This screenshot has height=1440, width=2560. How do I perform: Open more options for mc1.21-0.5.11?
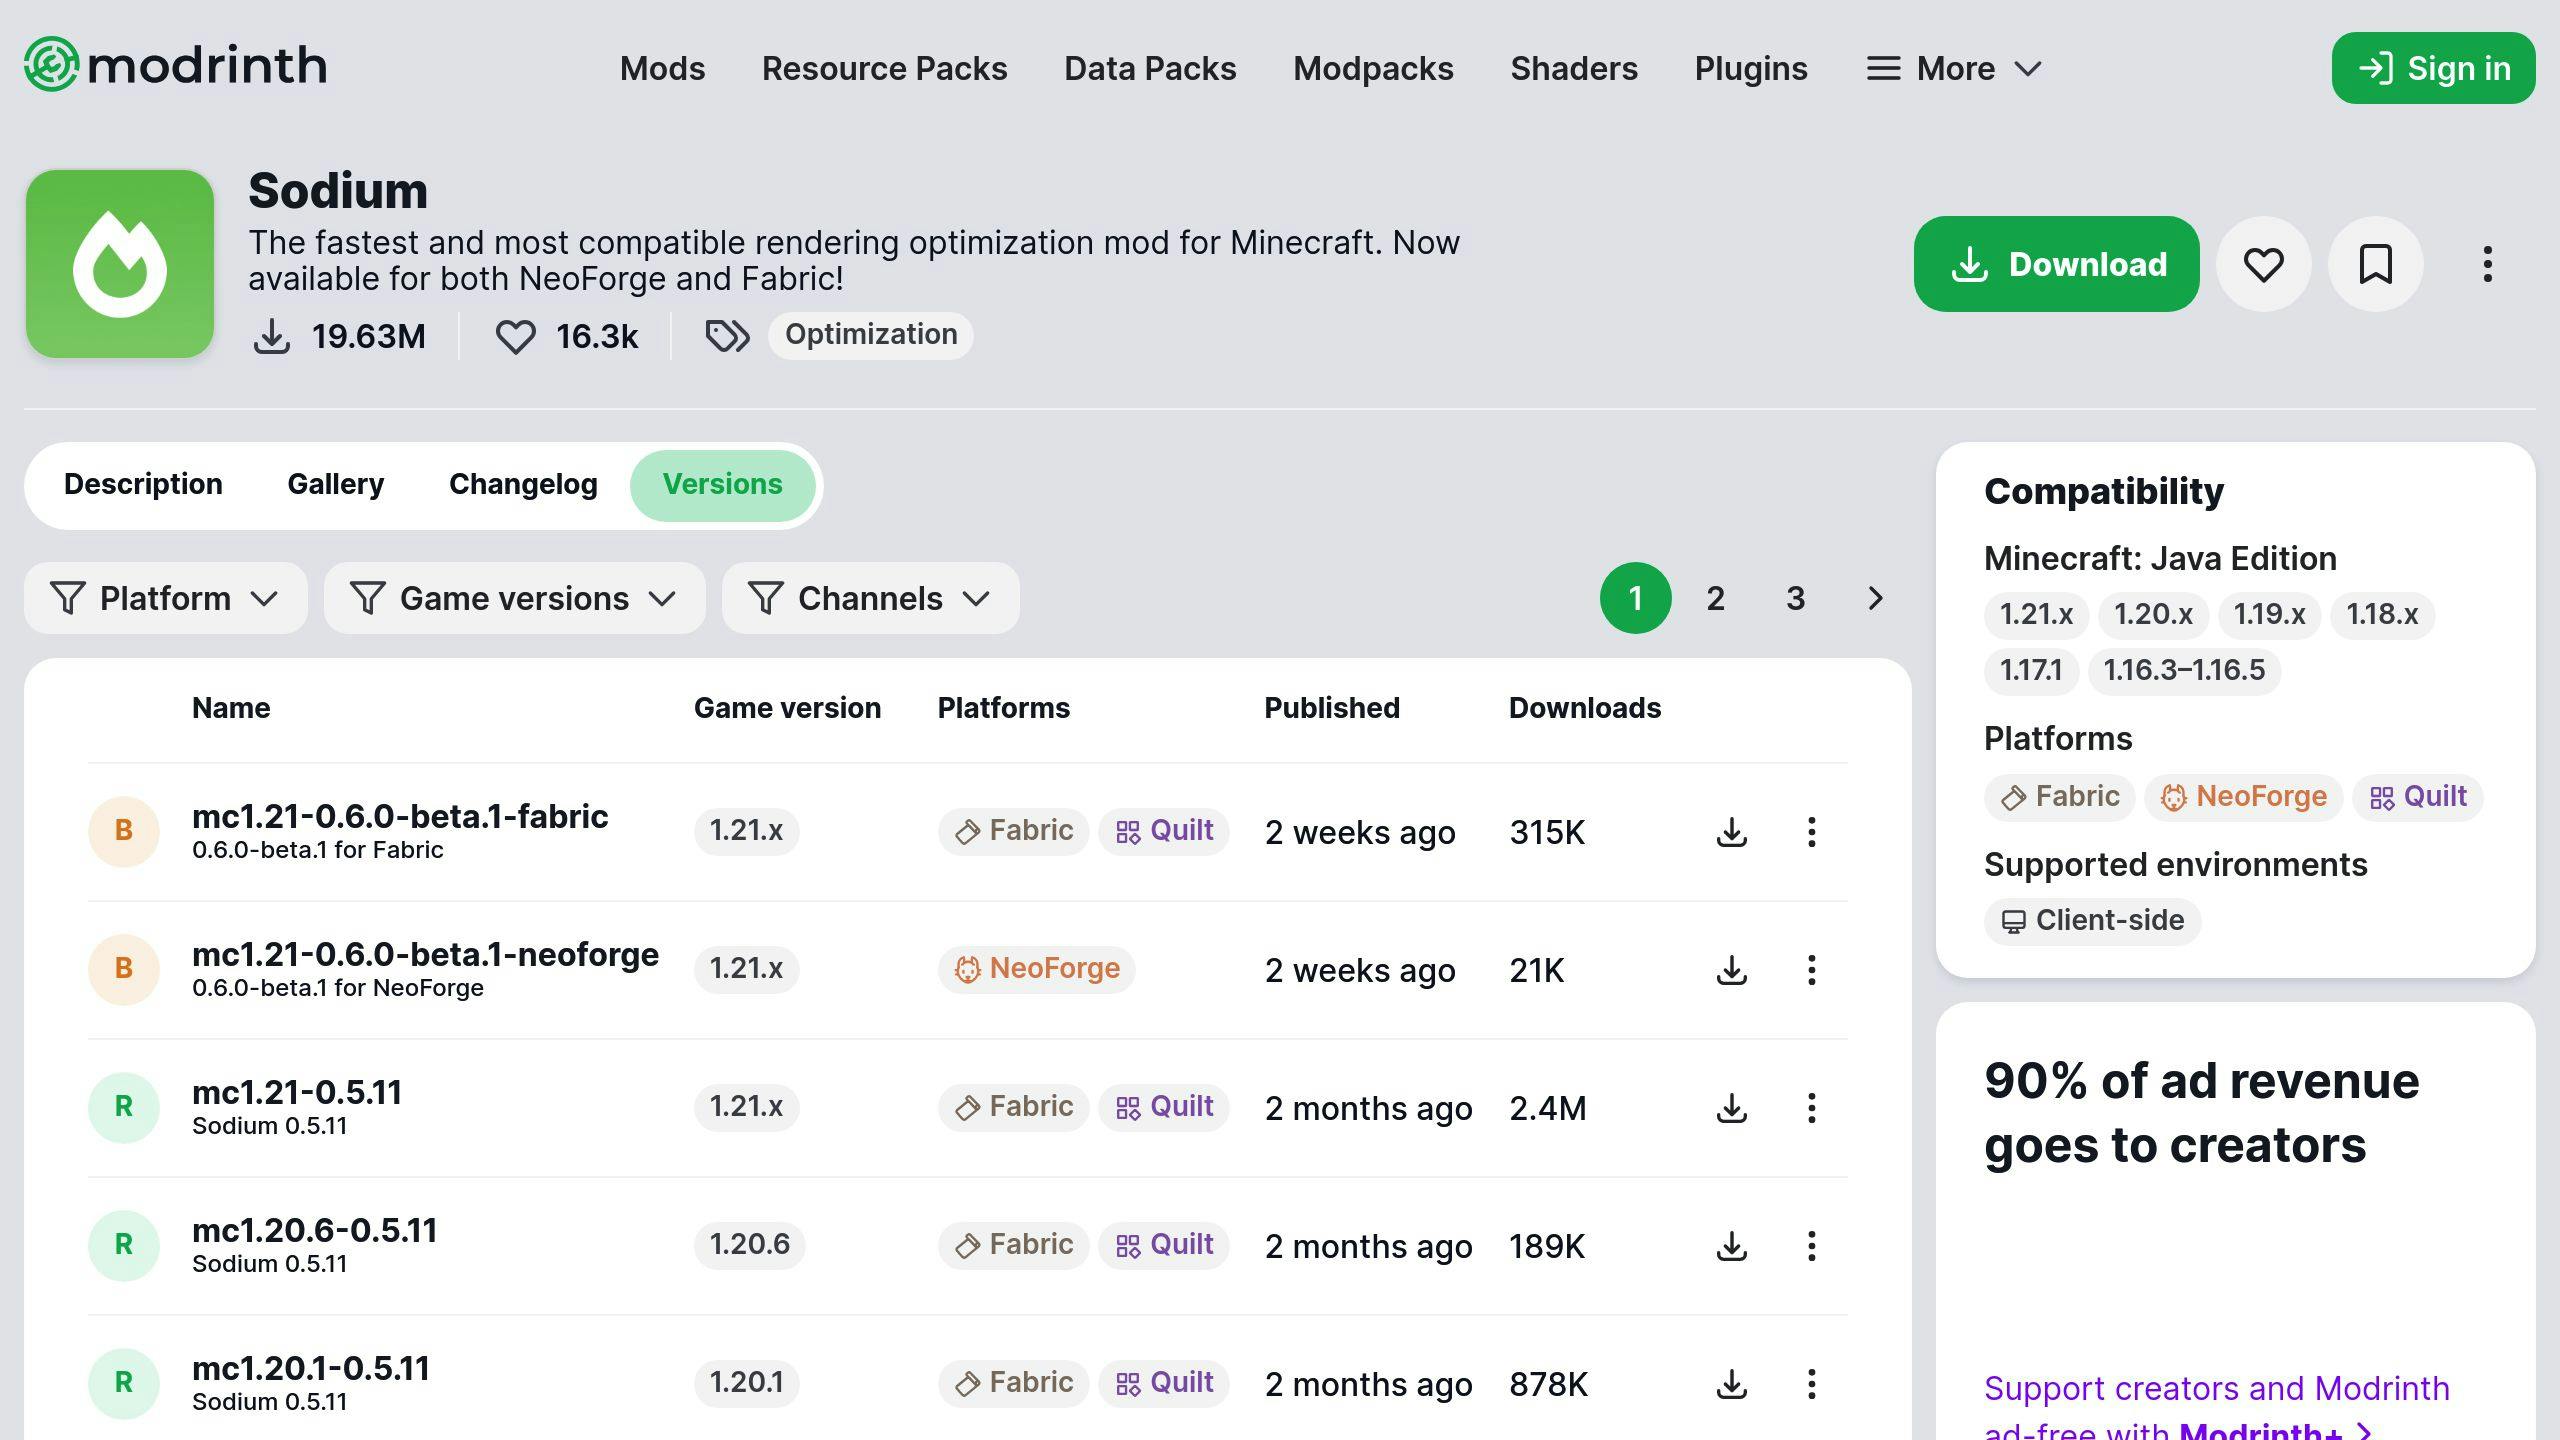point(1812,1108)
